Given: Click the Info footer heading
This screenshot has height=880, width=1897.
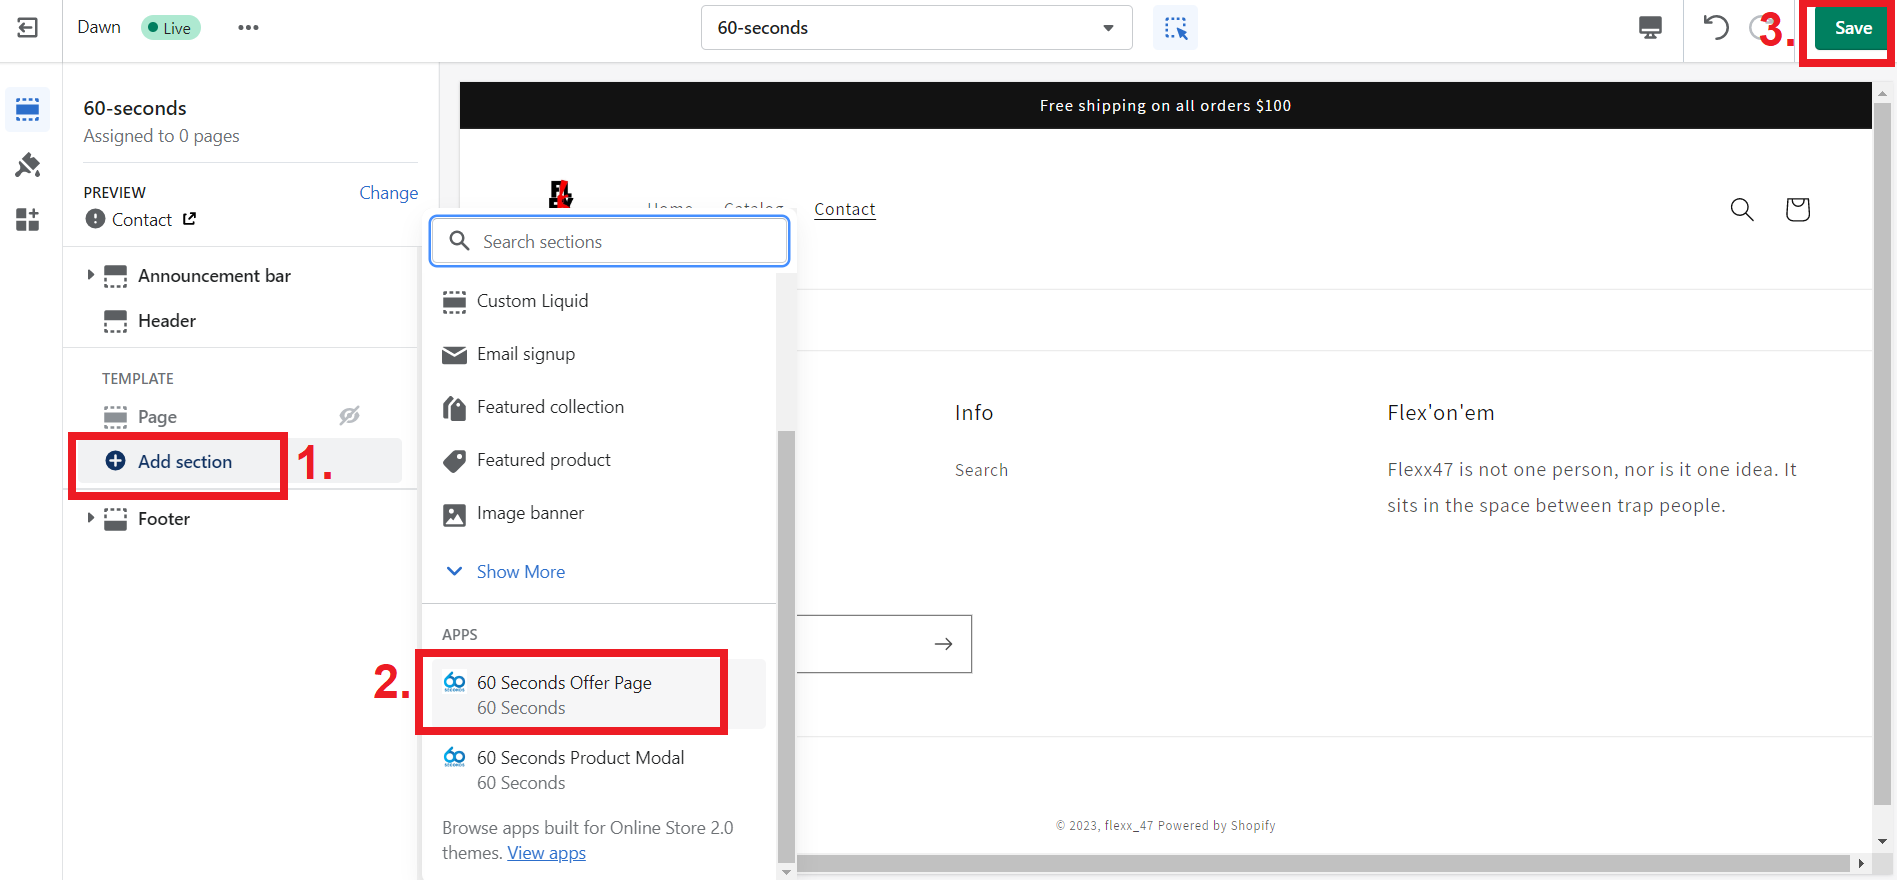Looking at the screenshot, I should pos(974,413).
